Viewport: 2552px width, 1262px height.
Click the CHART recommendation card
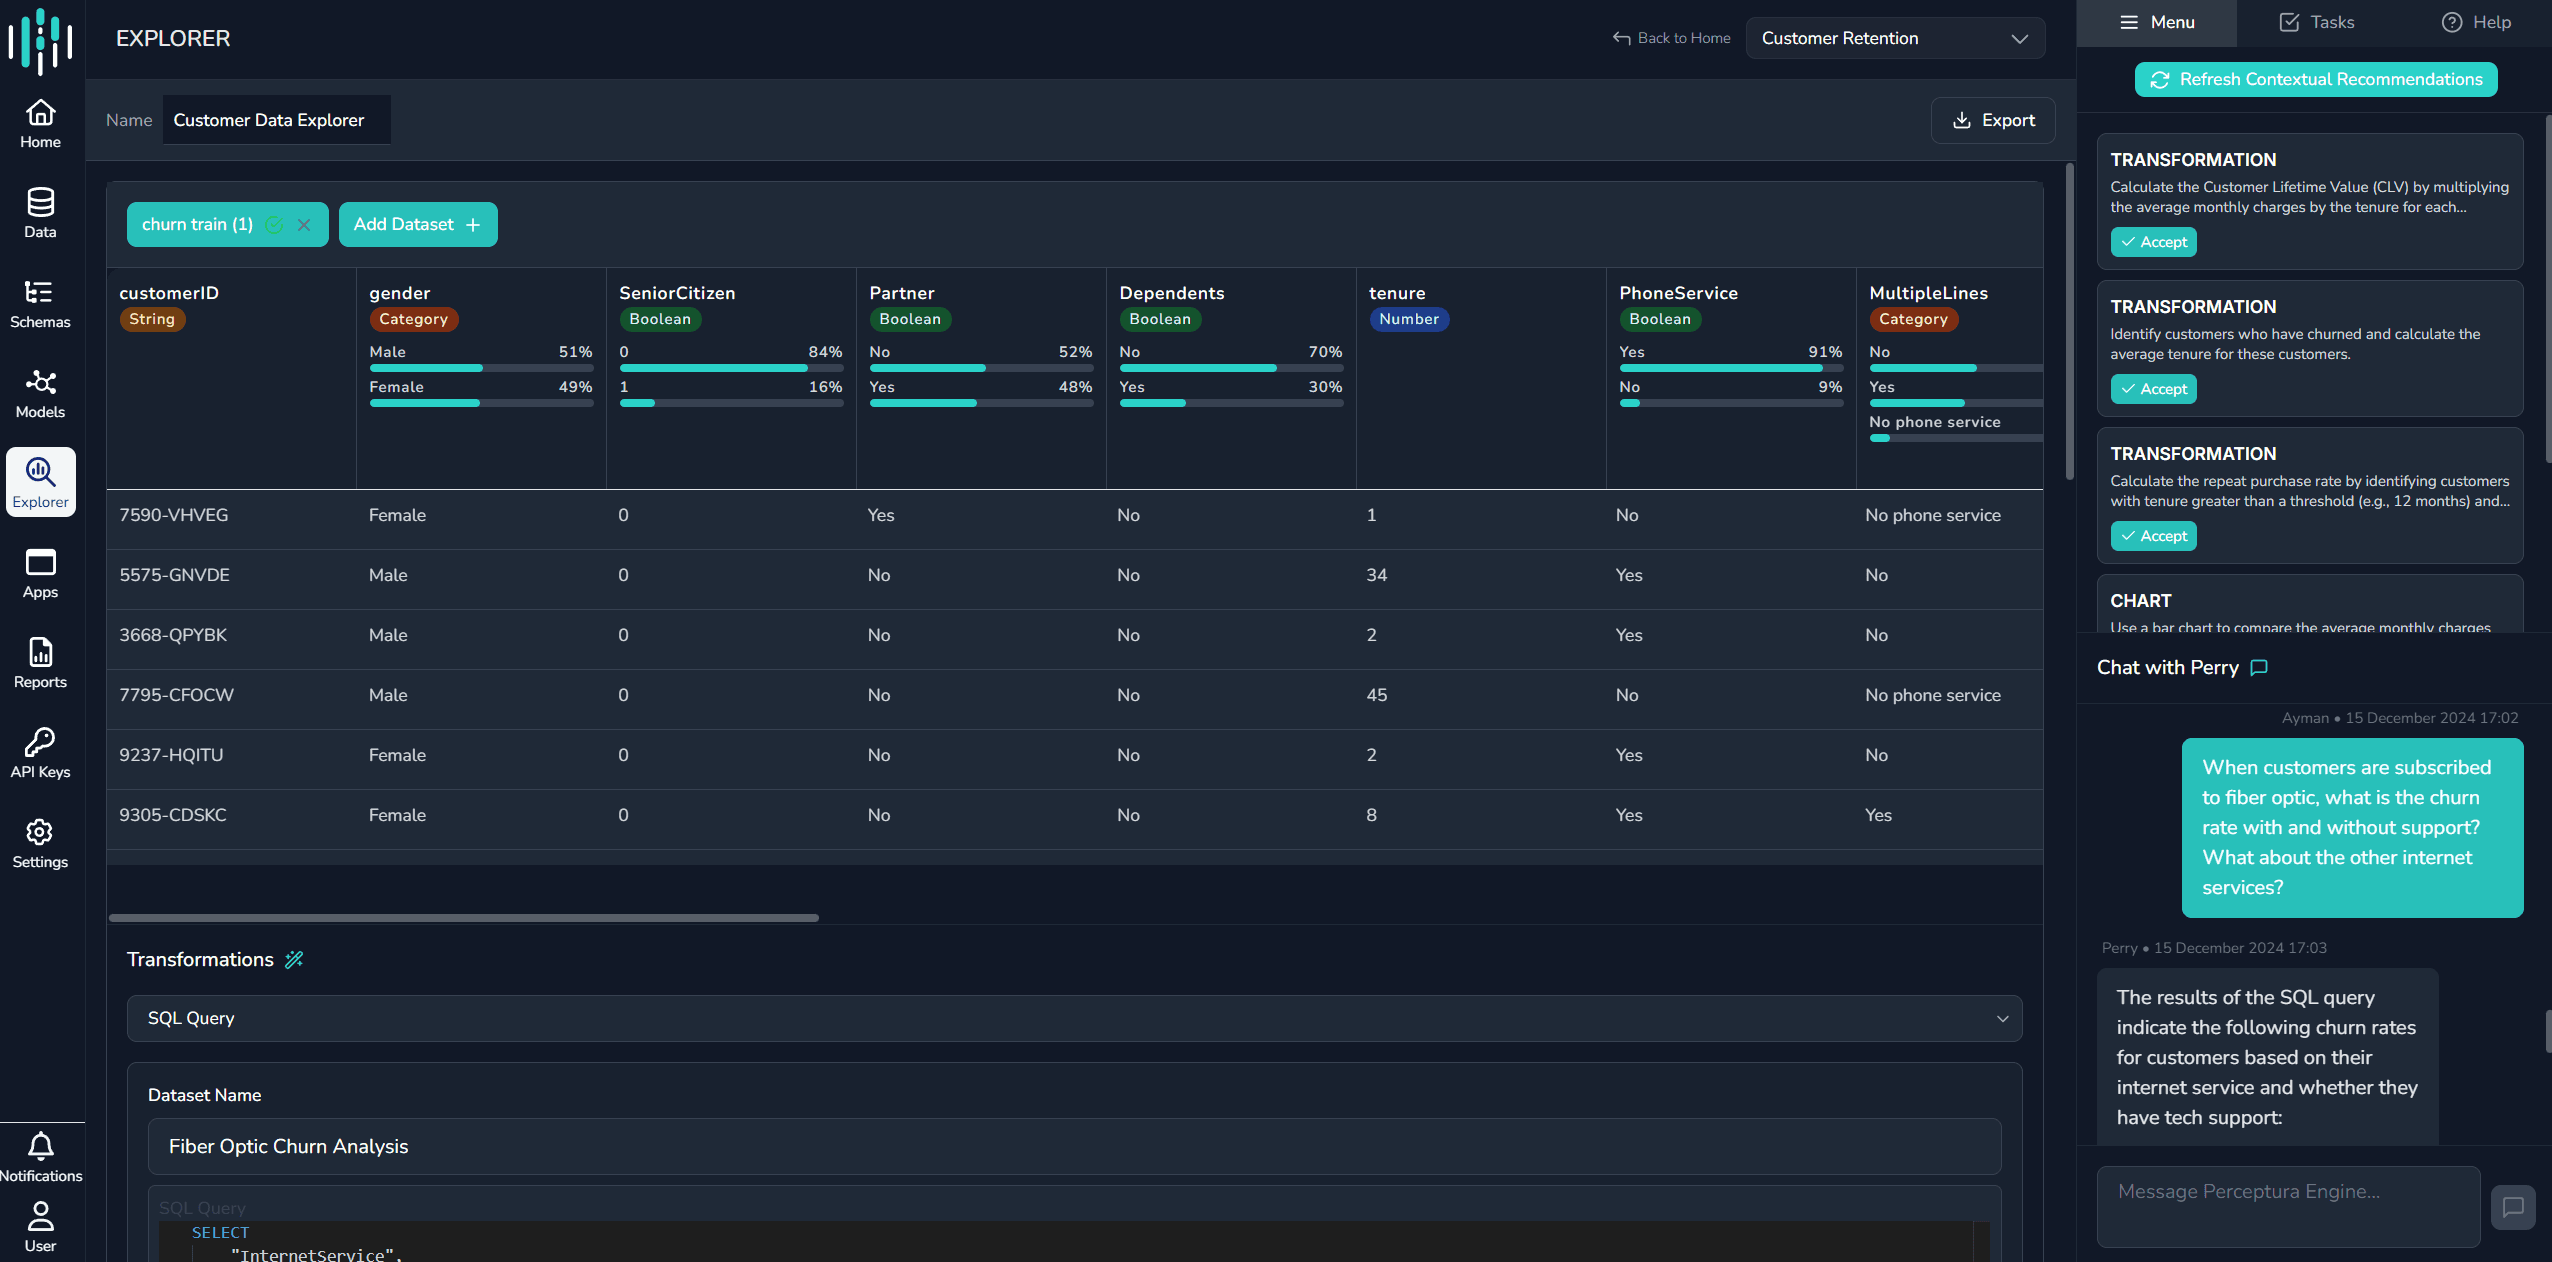click(x=2309, y=604)
